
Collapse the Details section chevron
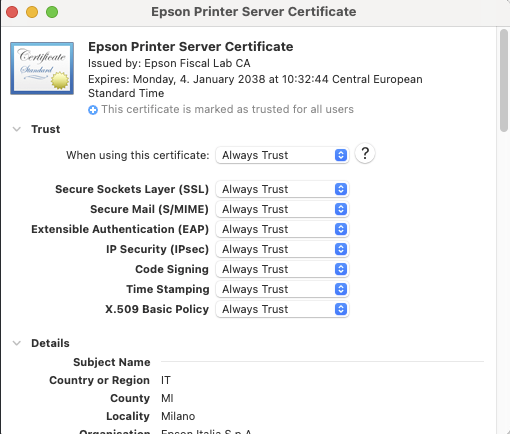[17, 343]
